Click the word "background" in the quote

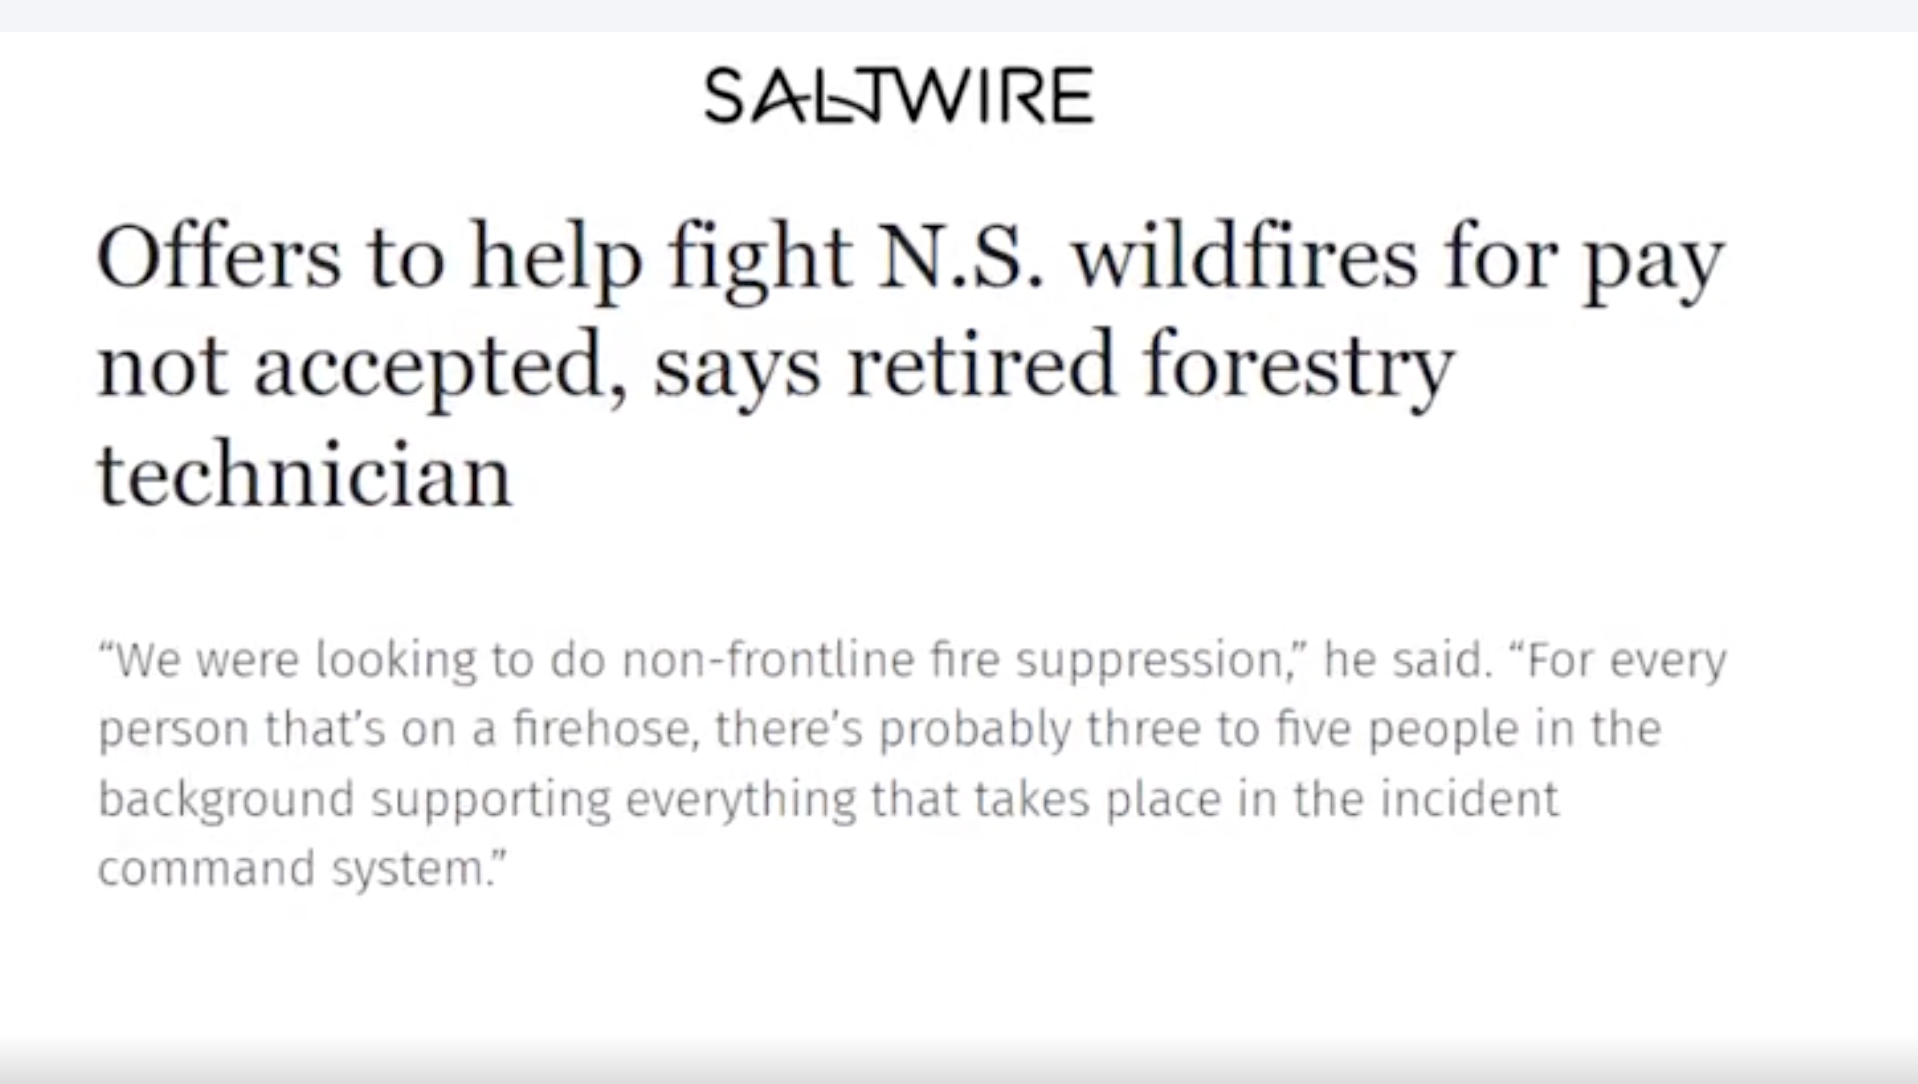pos(226,799)
